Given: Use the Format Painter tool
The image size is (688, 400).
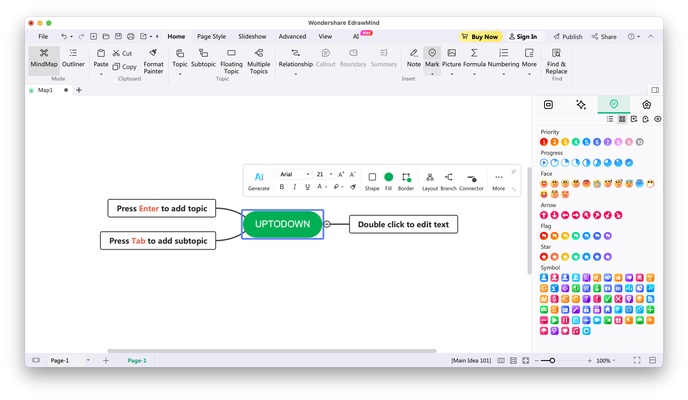Looking at the screenshot, I should [x=153, y=61].
